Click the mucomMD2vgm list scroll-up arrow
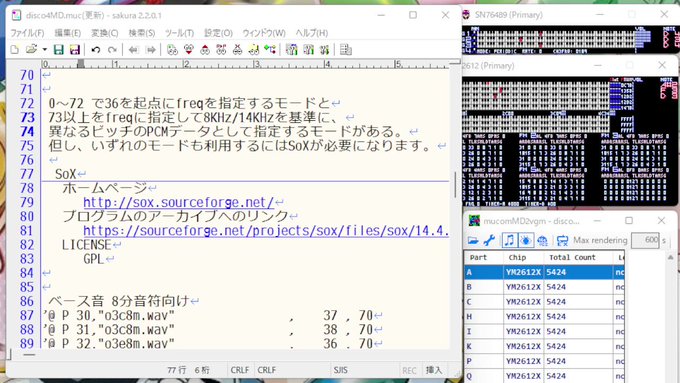Screen dimensions: 680x383 click(x=670, y=257)
